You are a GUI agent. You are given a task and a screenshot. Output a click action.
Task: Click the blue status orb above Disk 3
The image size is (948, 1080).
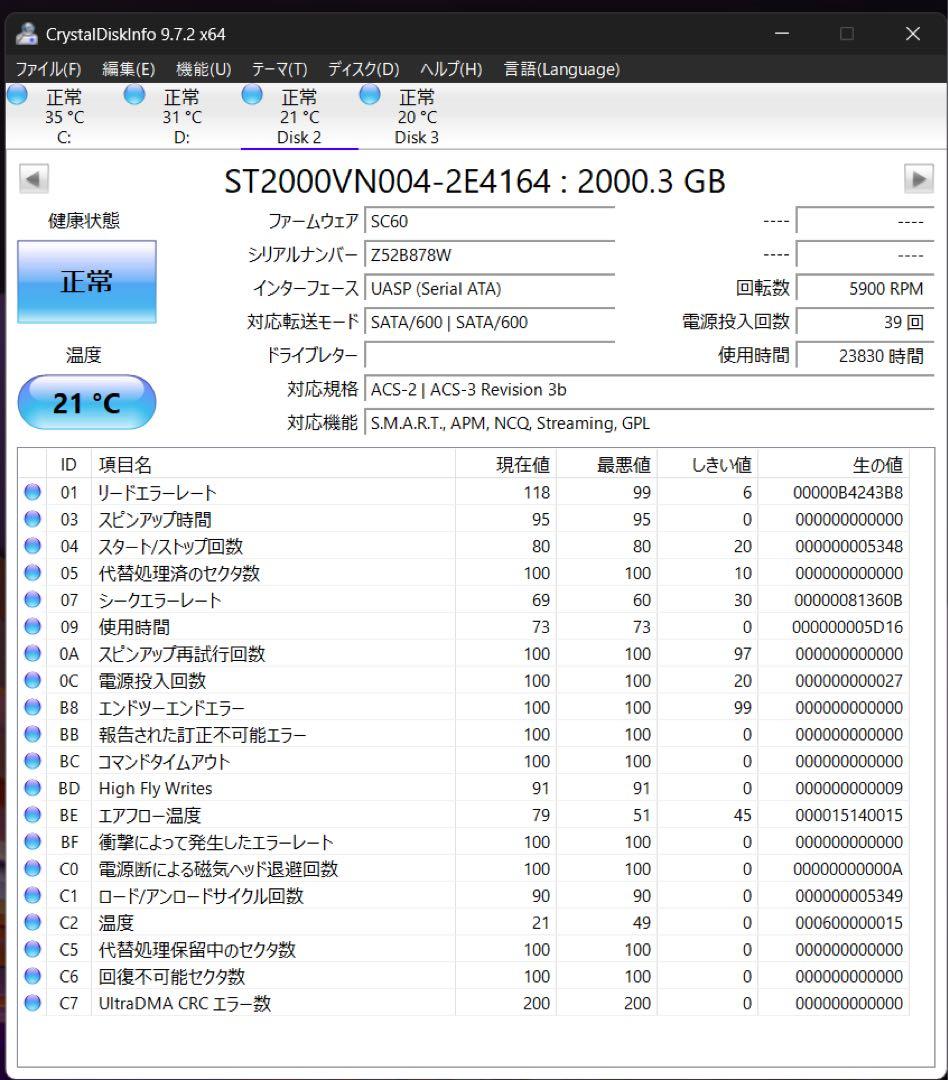pos(370,94)
